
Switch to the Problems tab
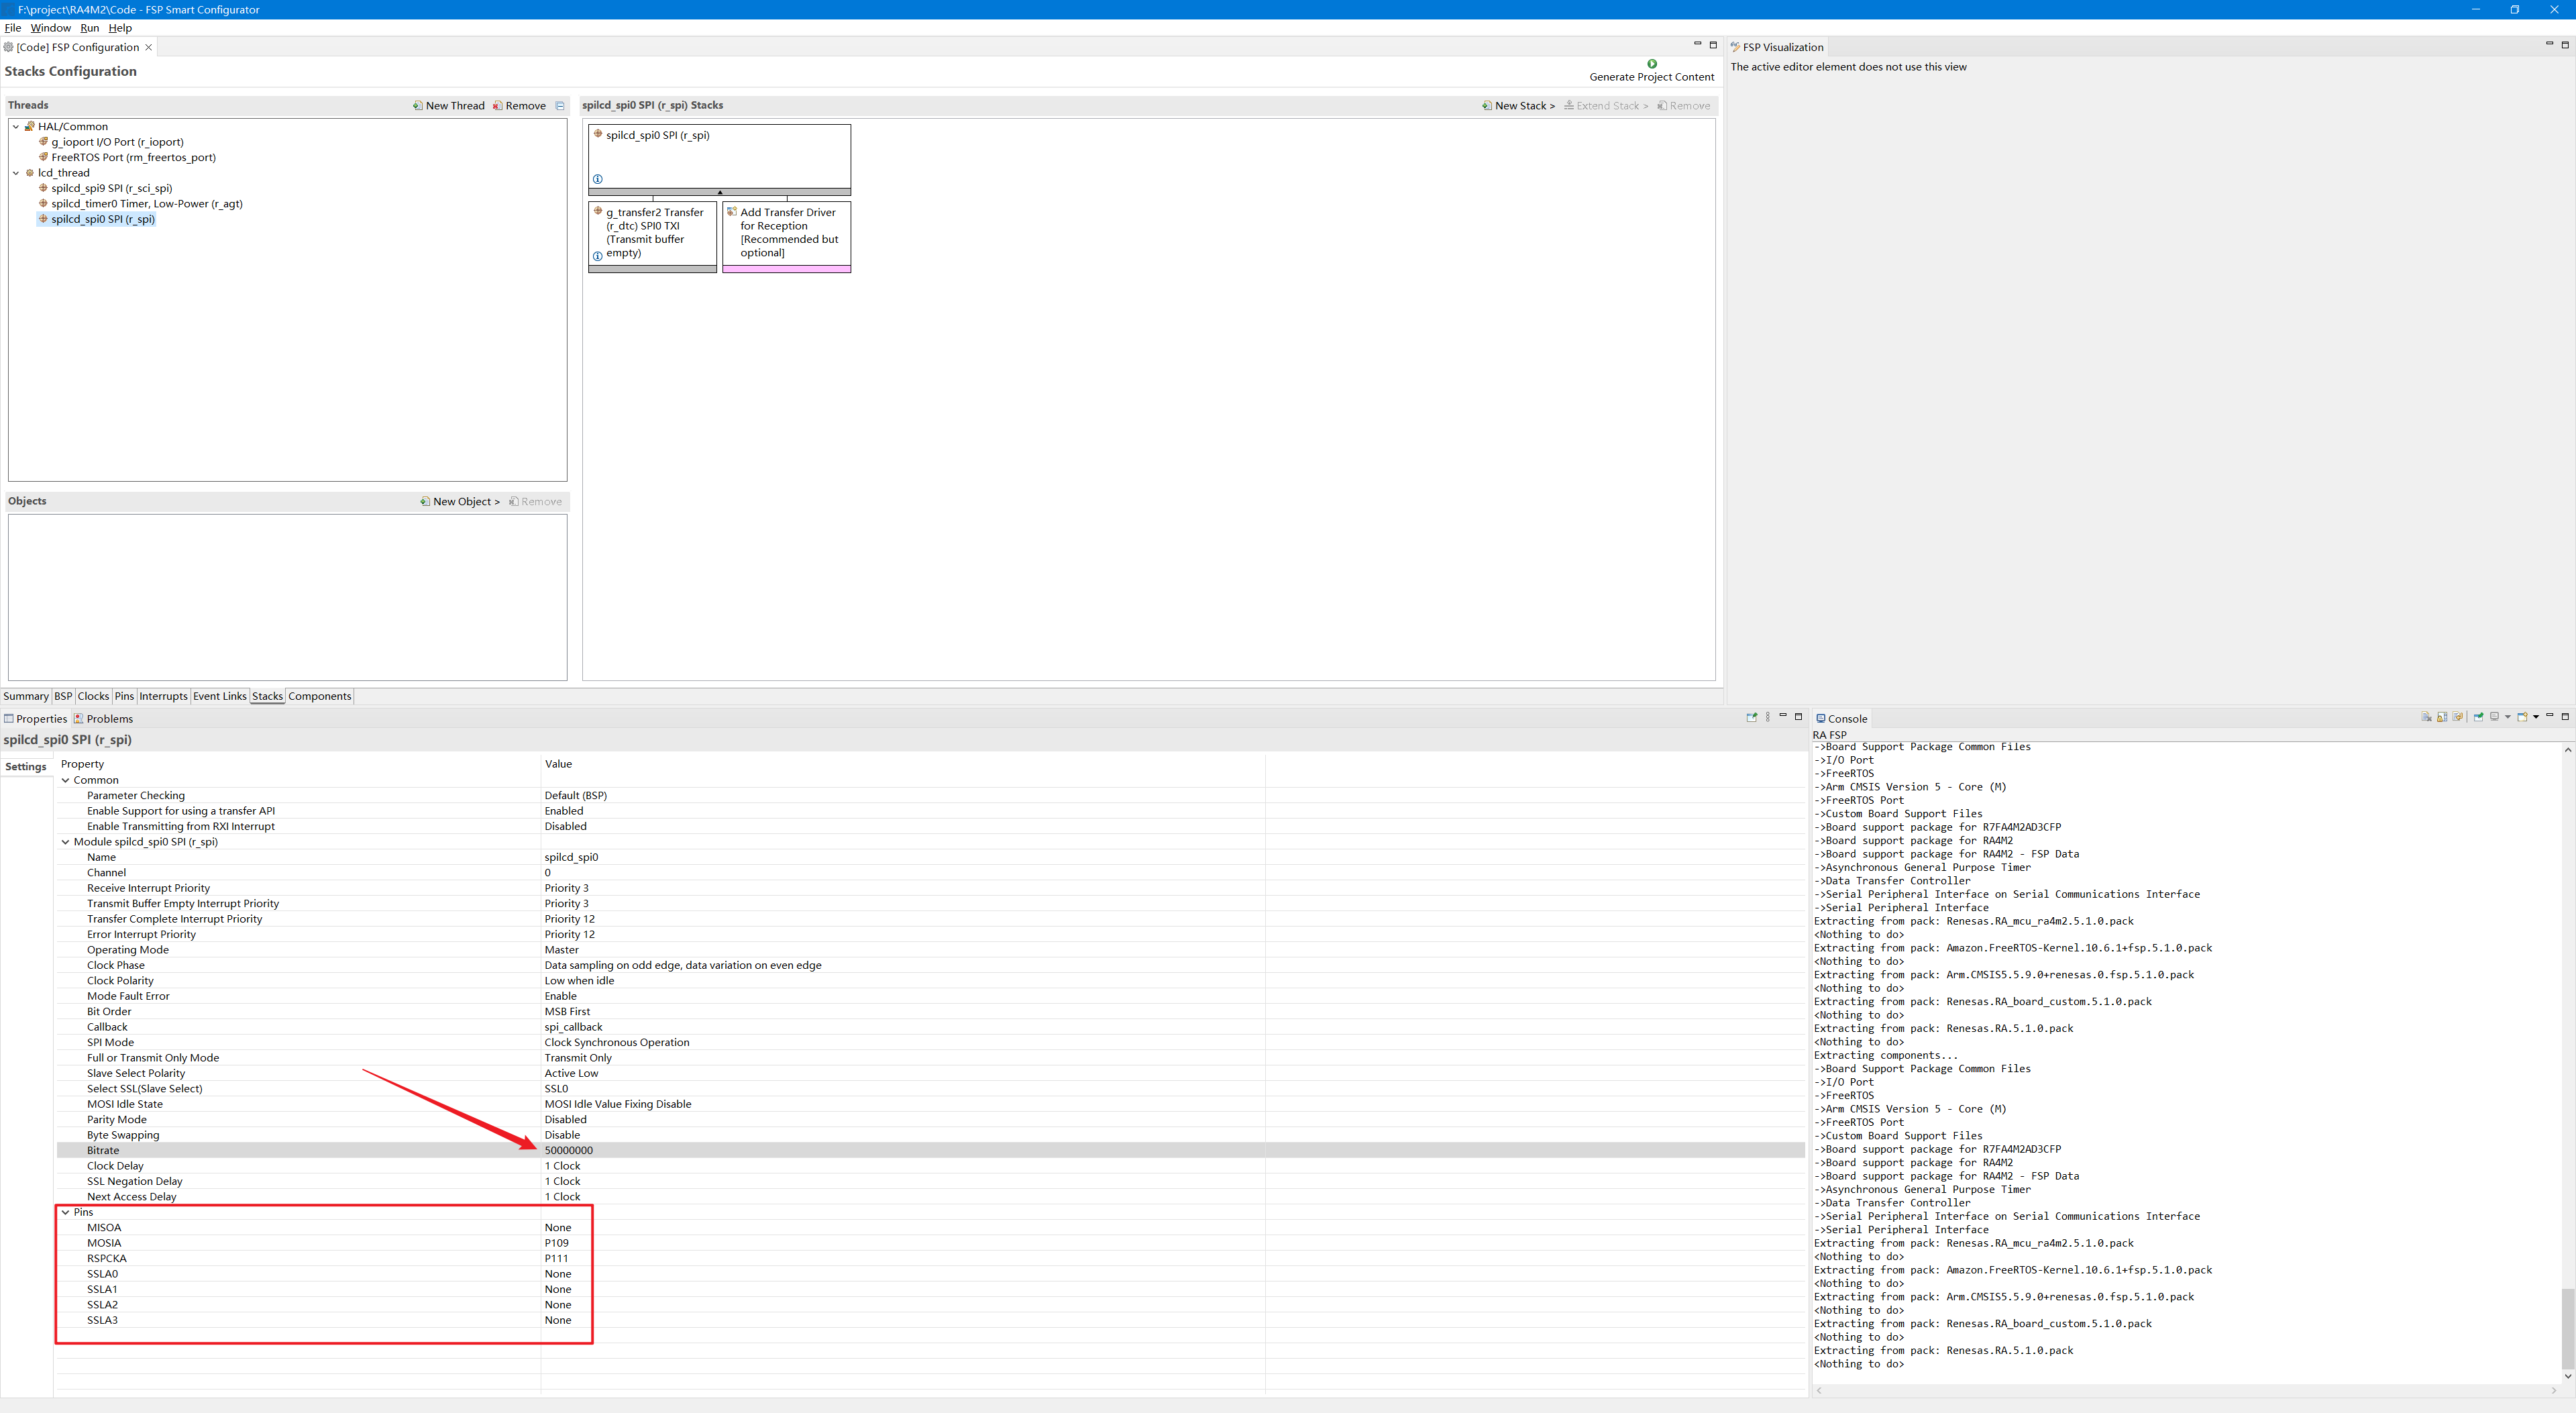coord(103,719)
